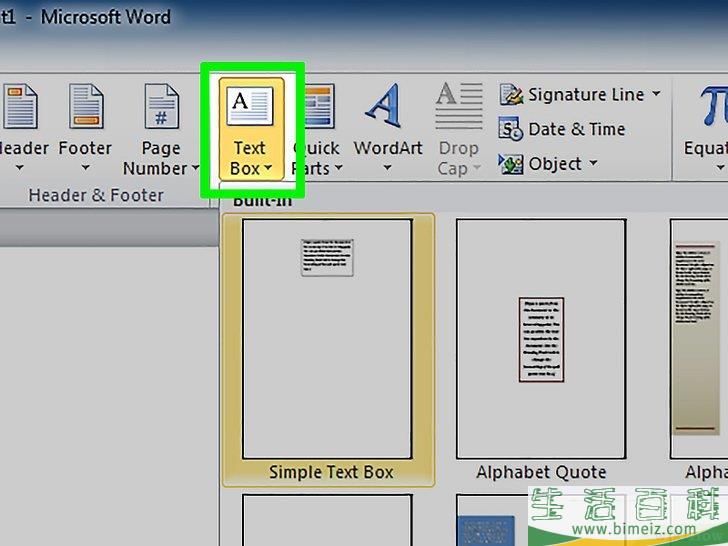
Task: Click the Header & Footer group label
Action: pos(96,195)
